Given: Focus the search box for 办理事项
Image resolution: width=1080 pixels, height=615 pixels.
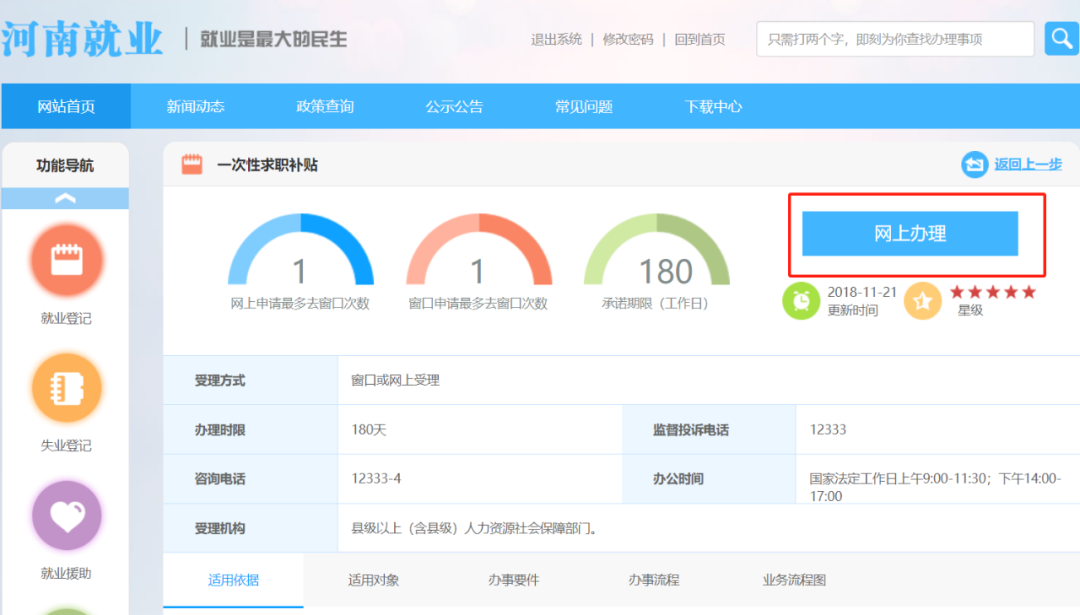Looking at the screenshot, I should click(x=895, y=39).
